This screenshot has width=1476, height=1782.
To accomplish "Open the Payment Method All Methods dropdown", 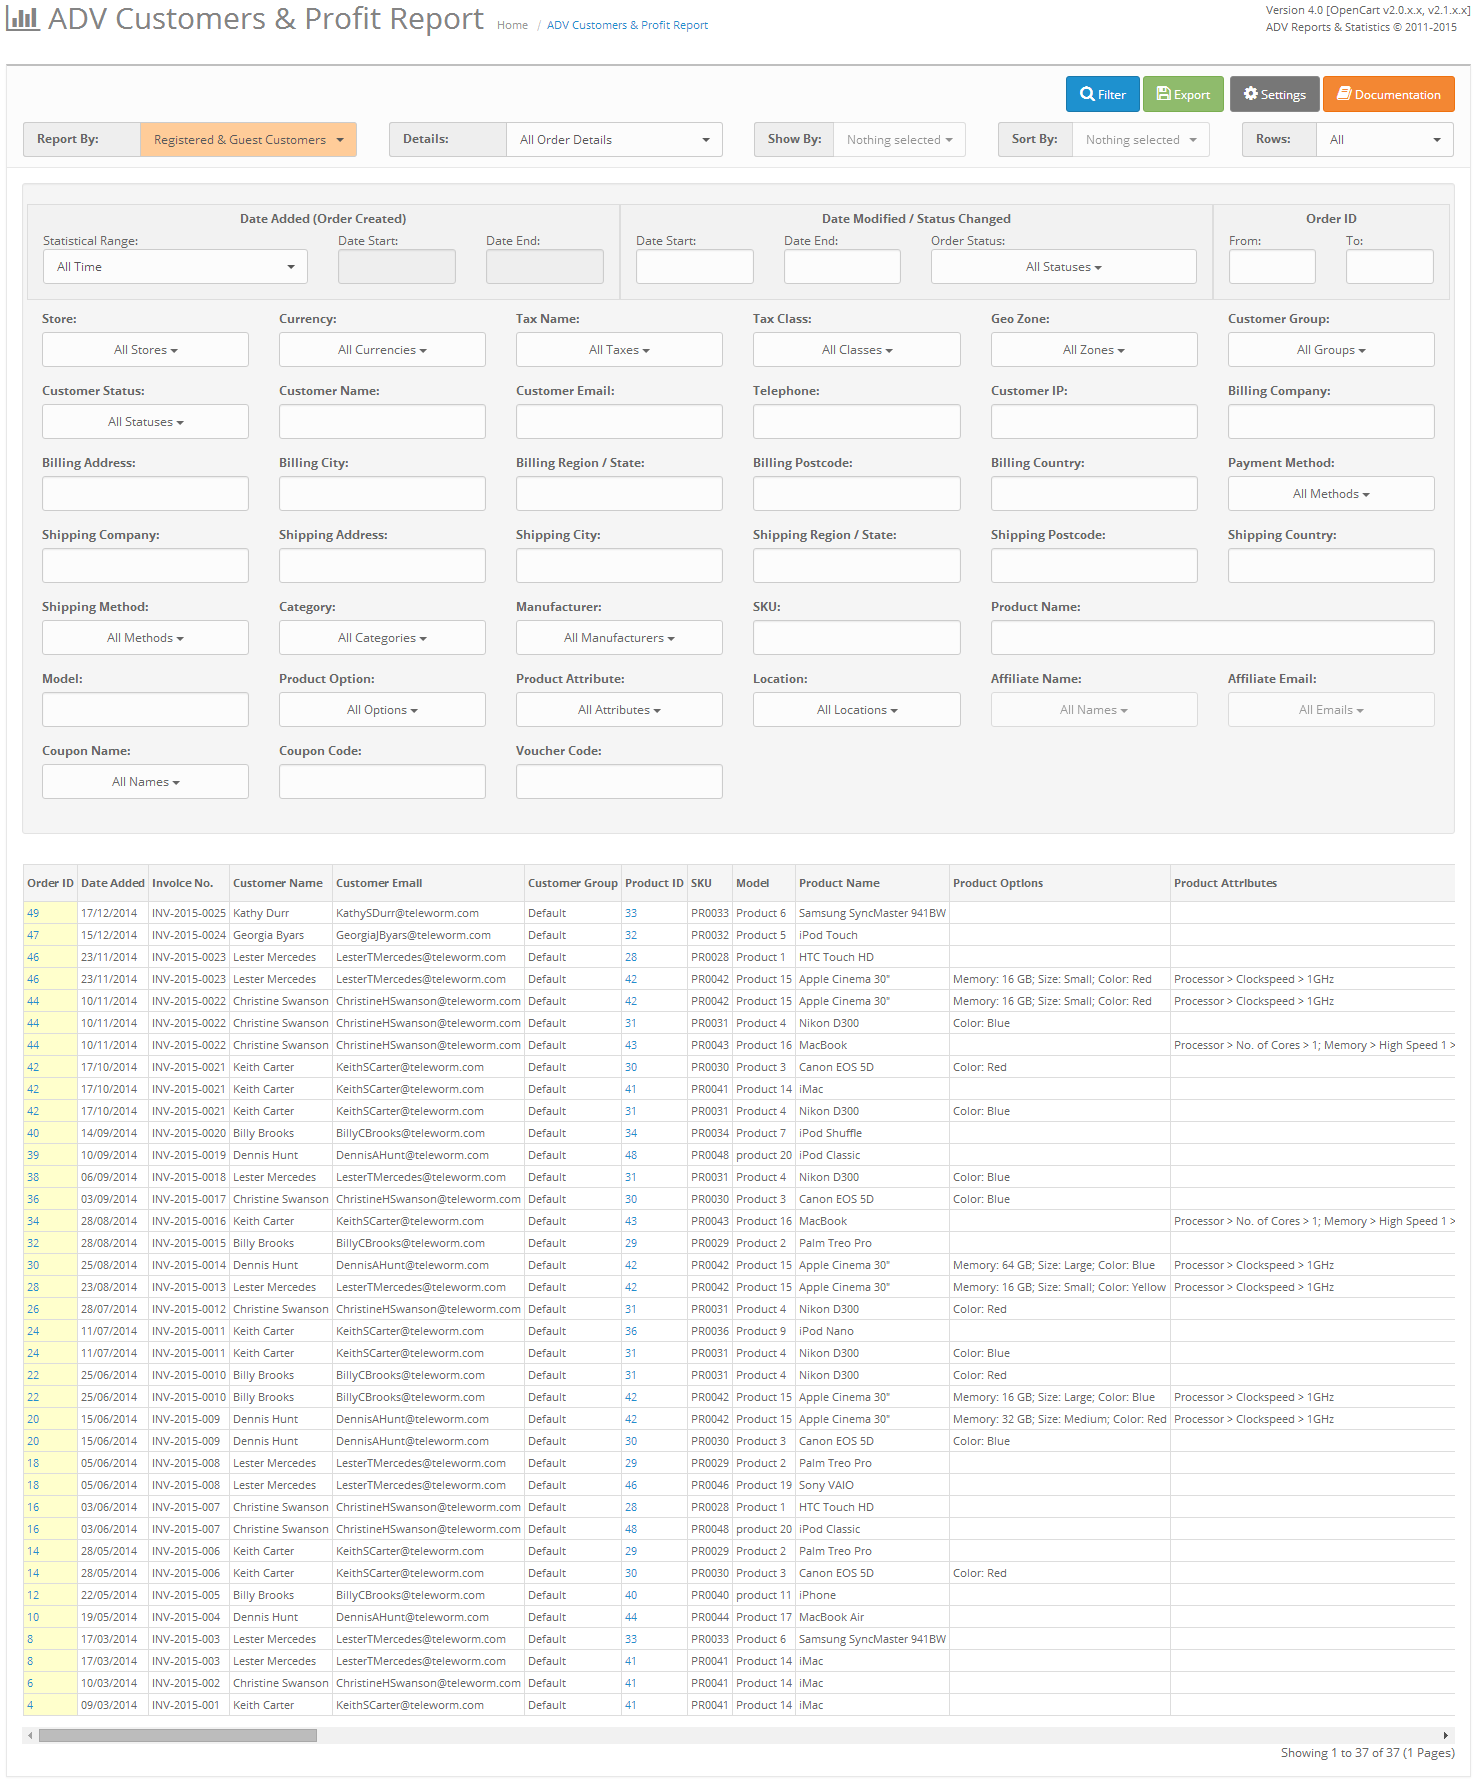I will pyautogui.click(x=1331, y=494).
